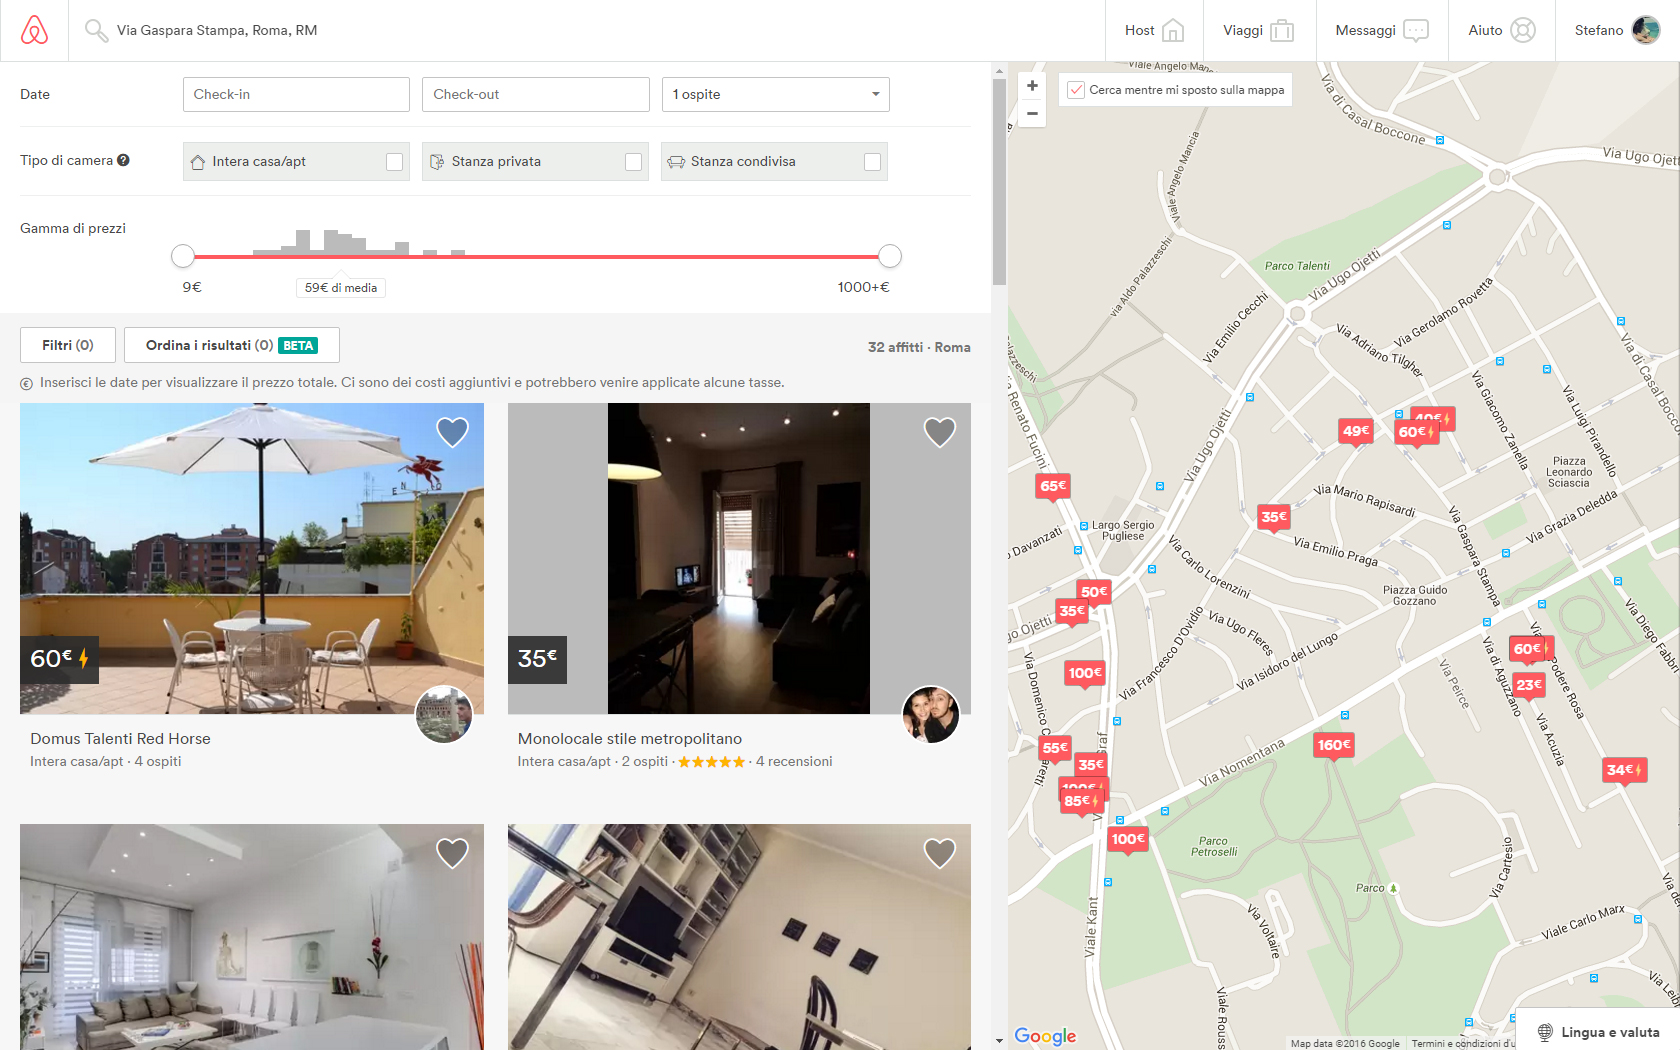Click the 85€ map price marker
The width and height of the screenshot is (1680, 1050).
point(1081,801)
